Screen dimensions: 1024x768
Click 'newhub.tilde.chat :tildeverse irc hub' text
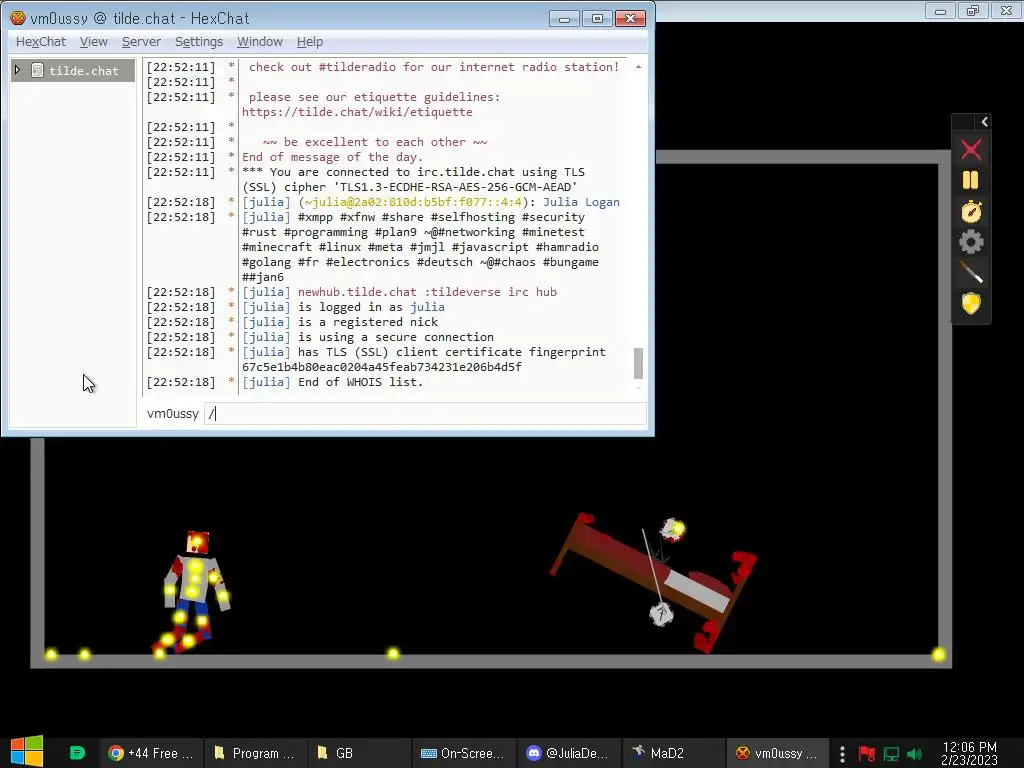(427, 292)
